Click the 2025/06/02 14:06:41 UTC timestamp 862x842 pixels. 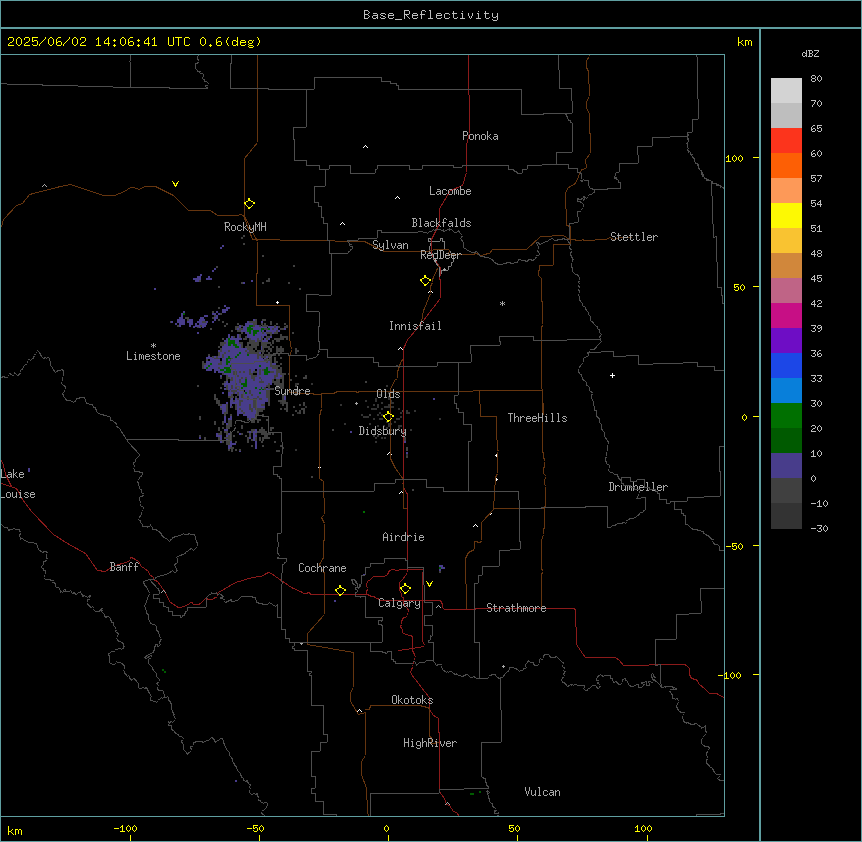pyautogui.click(x=99, y=42)
